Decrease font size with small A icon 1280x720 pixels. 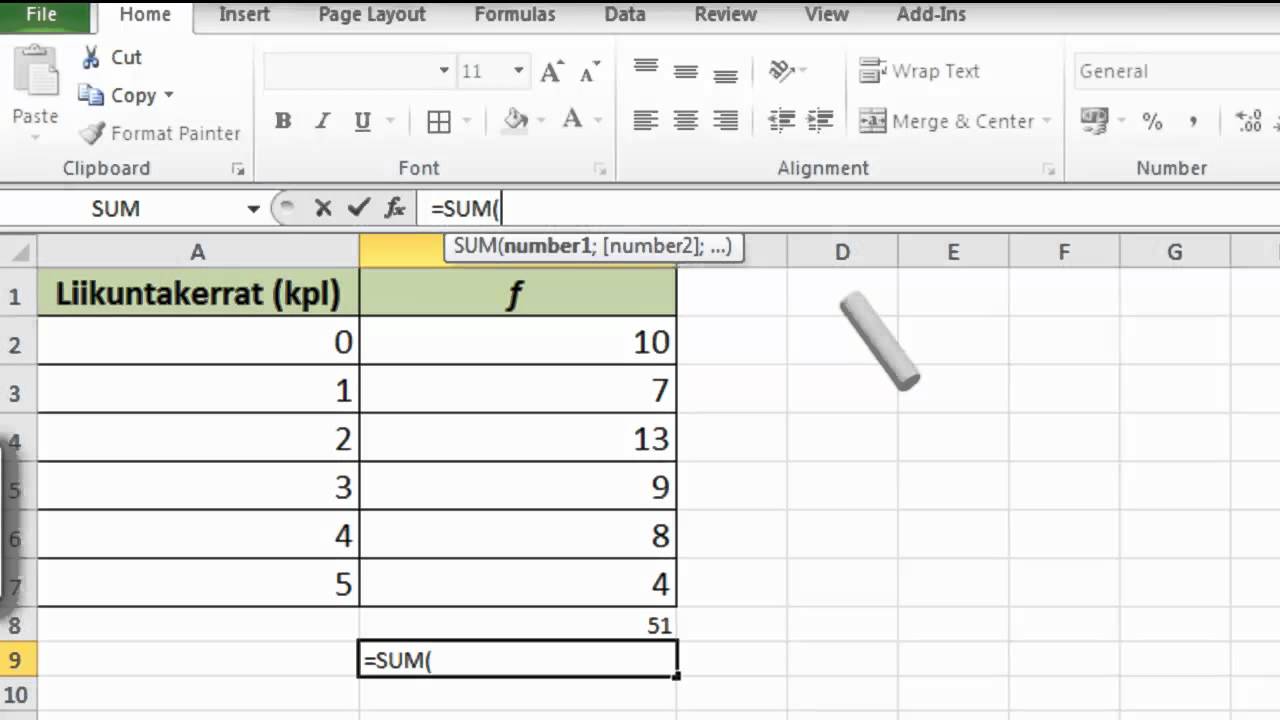pyautogui.click(x=590, y=71)
